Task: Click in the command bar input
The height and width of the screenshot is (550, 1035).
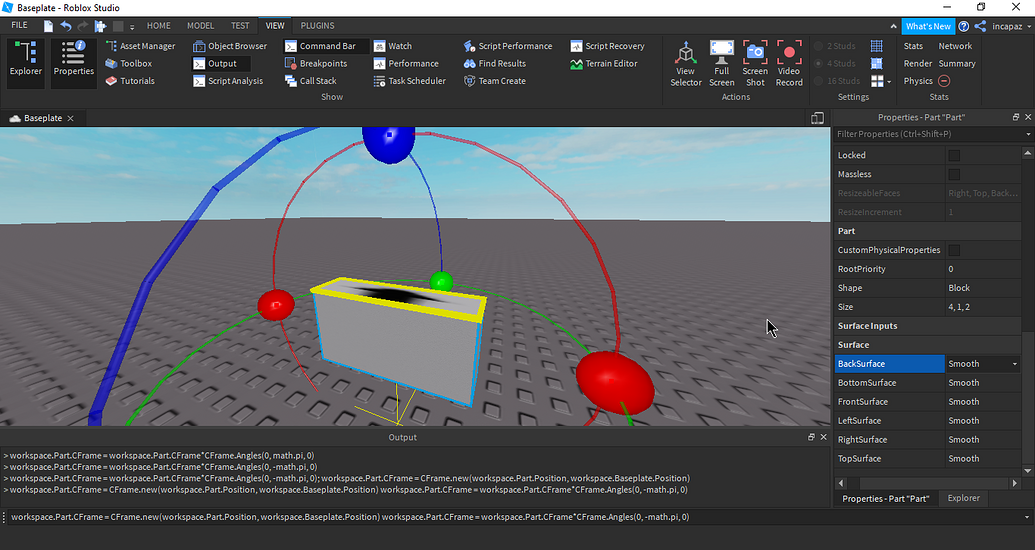Action: point(515,517)
